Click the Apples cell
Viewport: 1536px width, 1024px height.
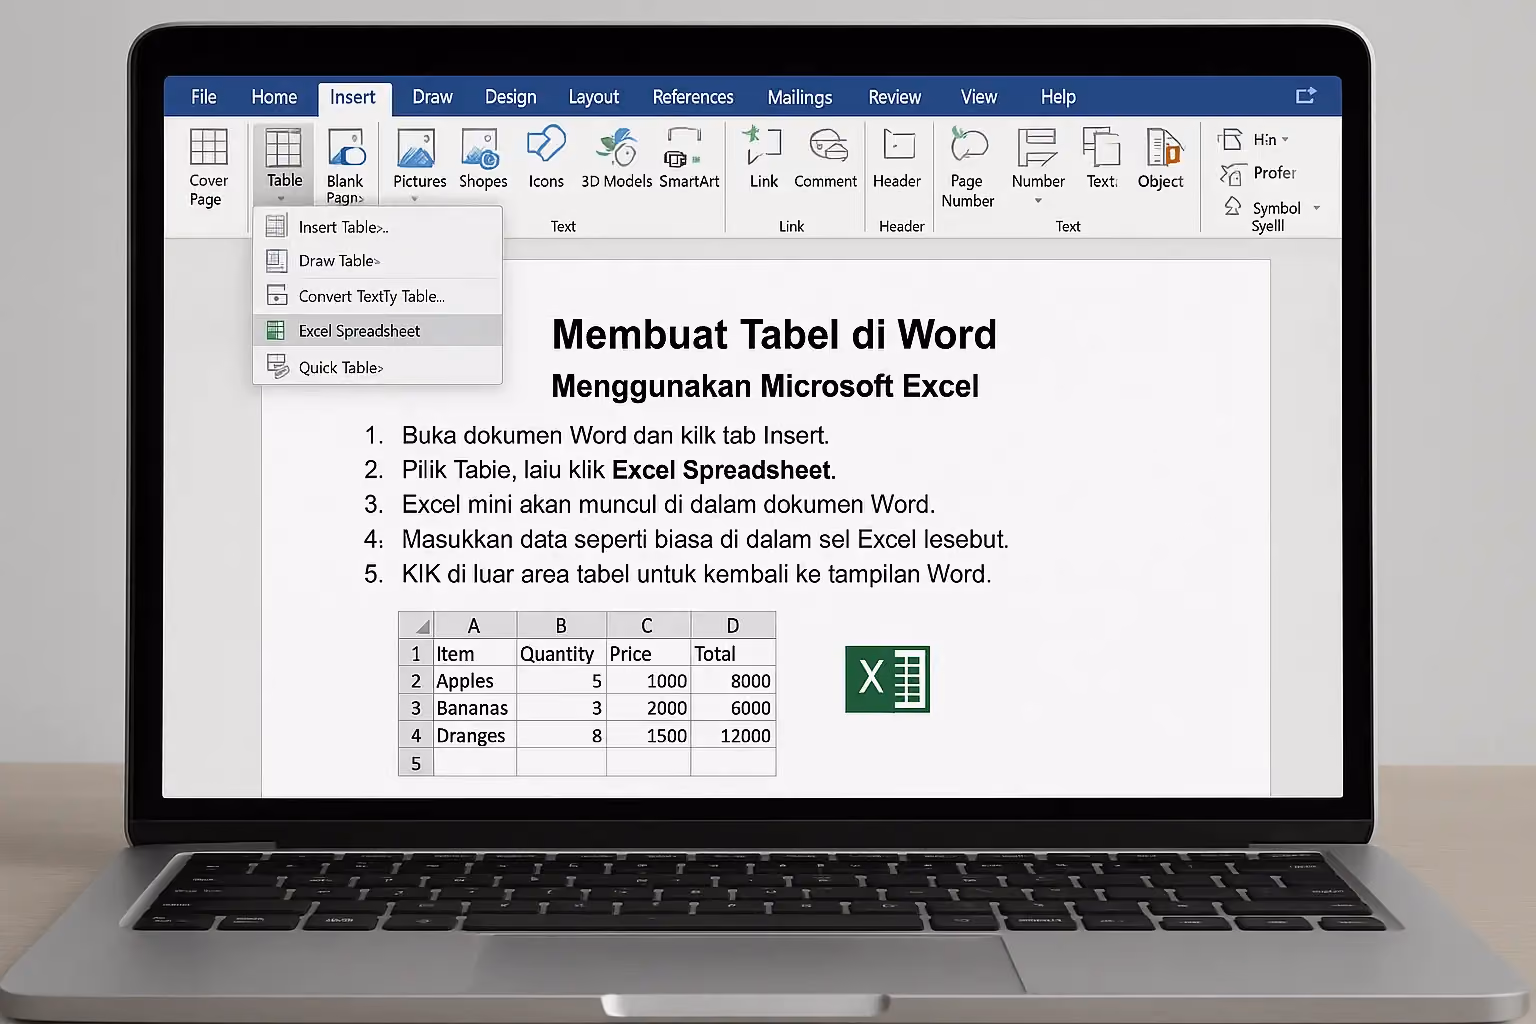(475, 681)
